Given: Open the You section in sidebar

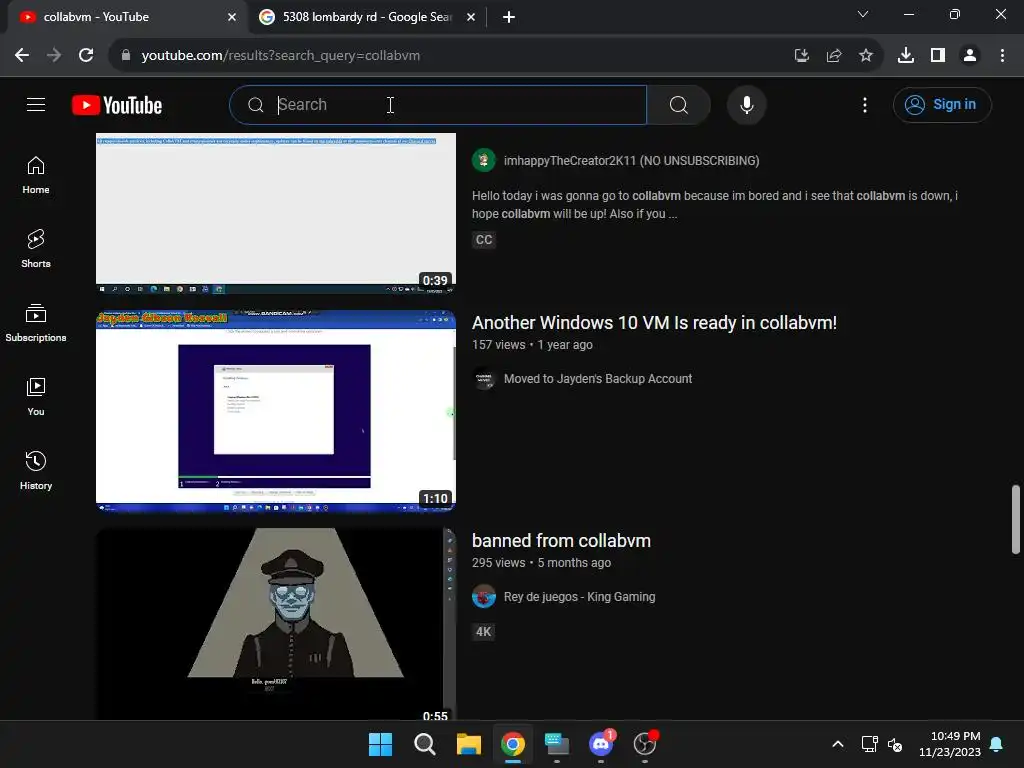Looking at the screenshot, I should [x=36, y=396].
